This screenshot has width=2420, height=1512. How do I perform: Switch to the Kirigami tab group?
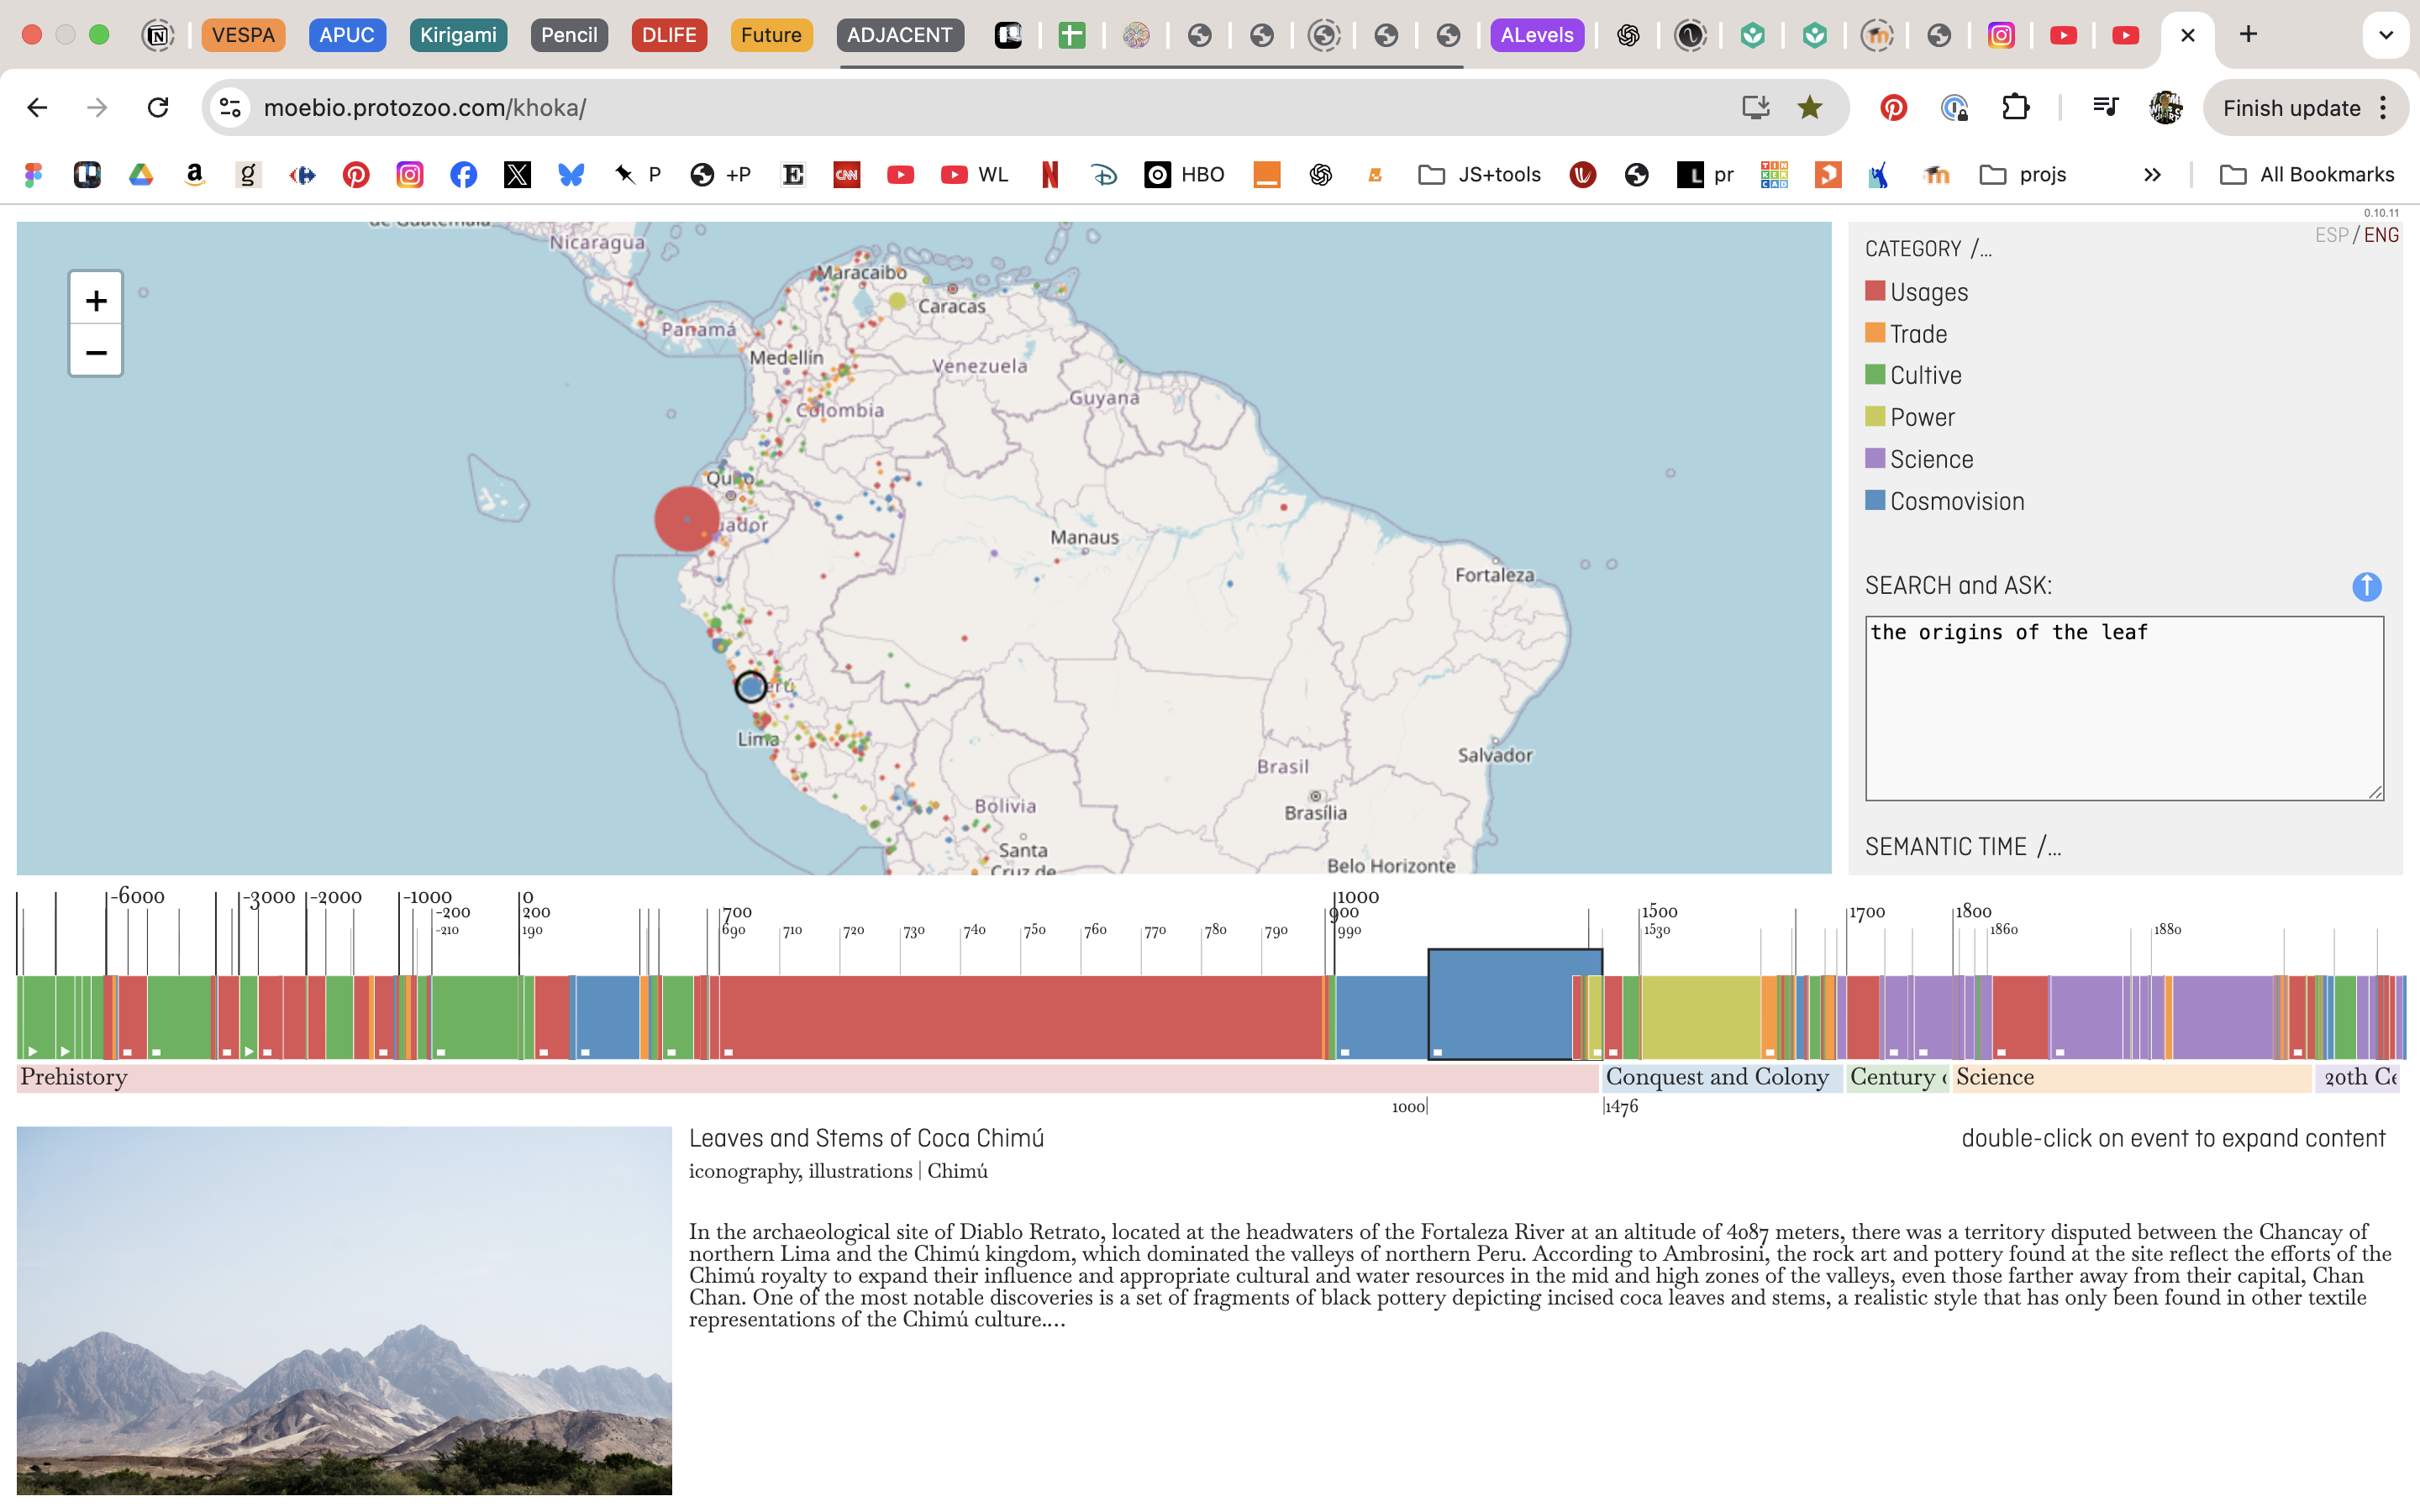coord(458,35)
